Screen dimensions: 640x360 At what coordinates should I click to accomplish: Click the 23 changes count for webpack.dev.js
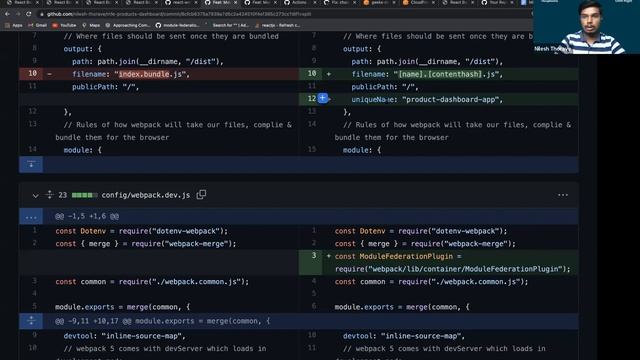(x=62, y=195)
